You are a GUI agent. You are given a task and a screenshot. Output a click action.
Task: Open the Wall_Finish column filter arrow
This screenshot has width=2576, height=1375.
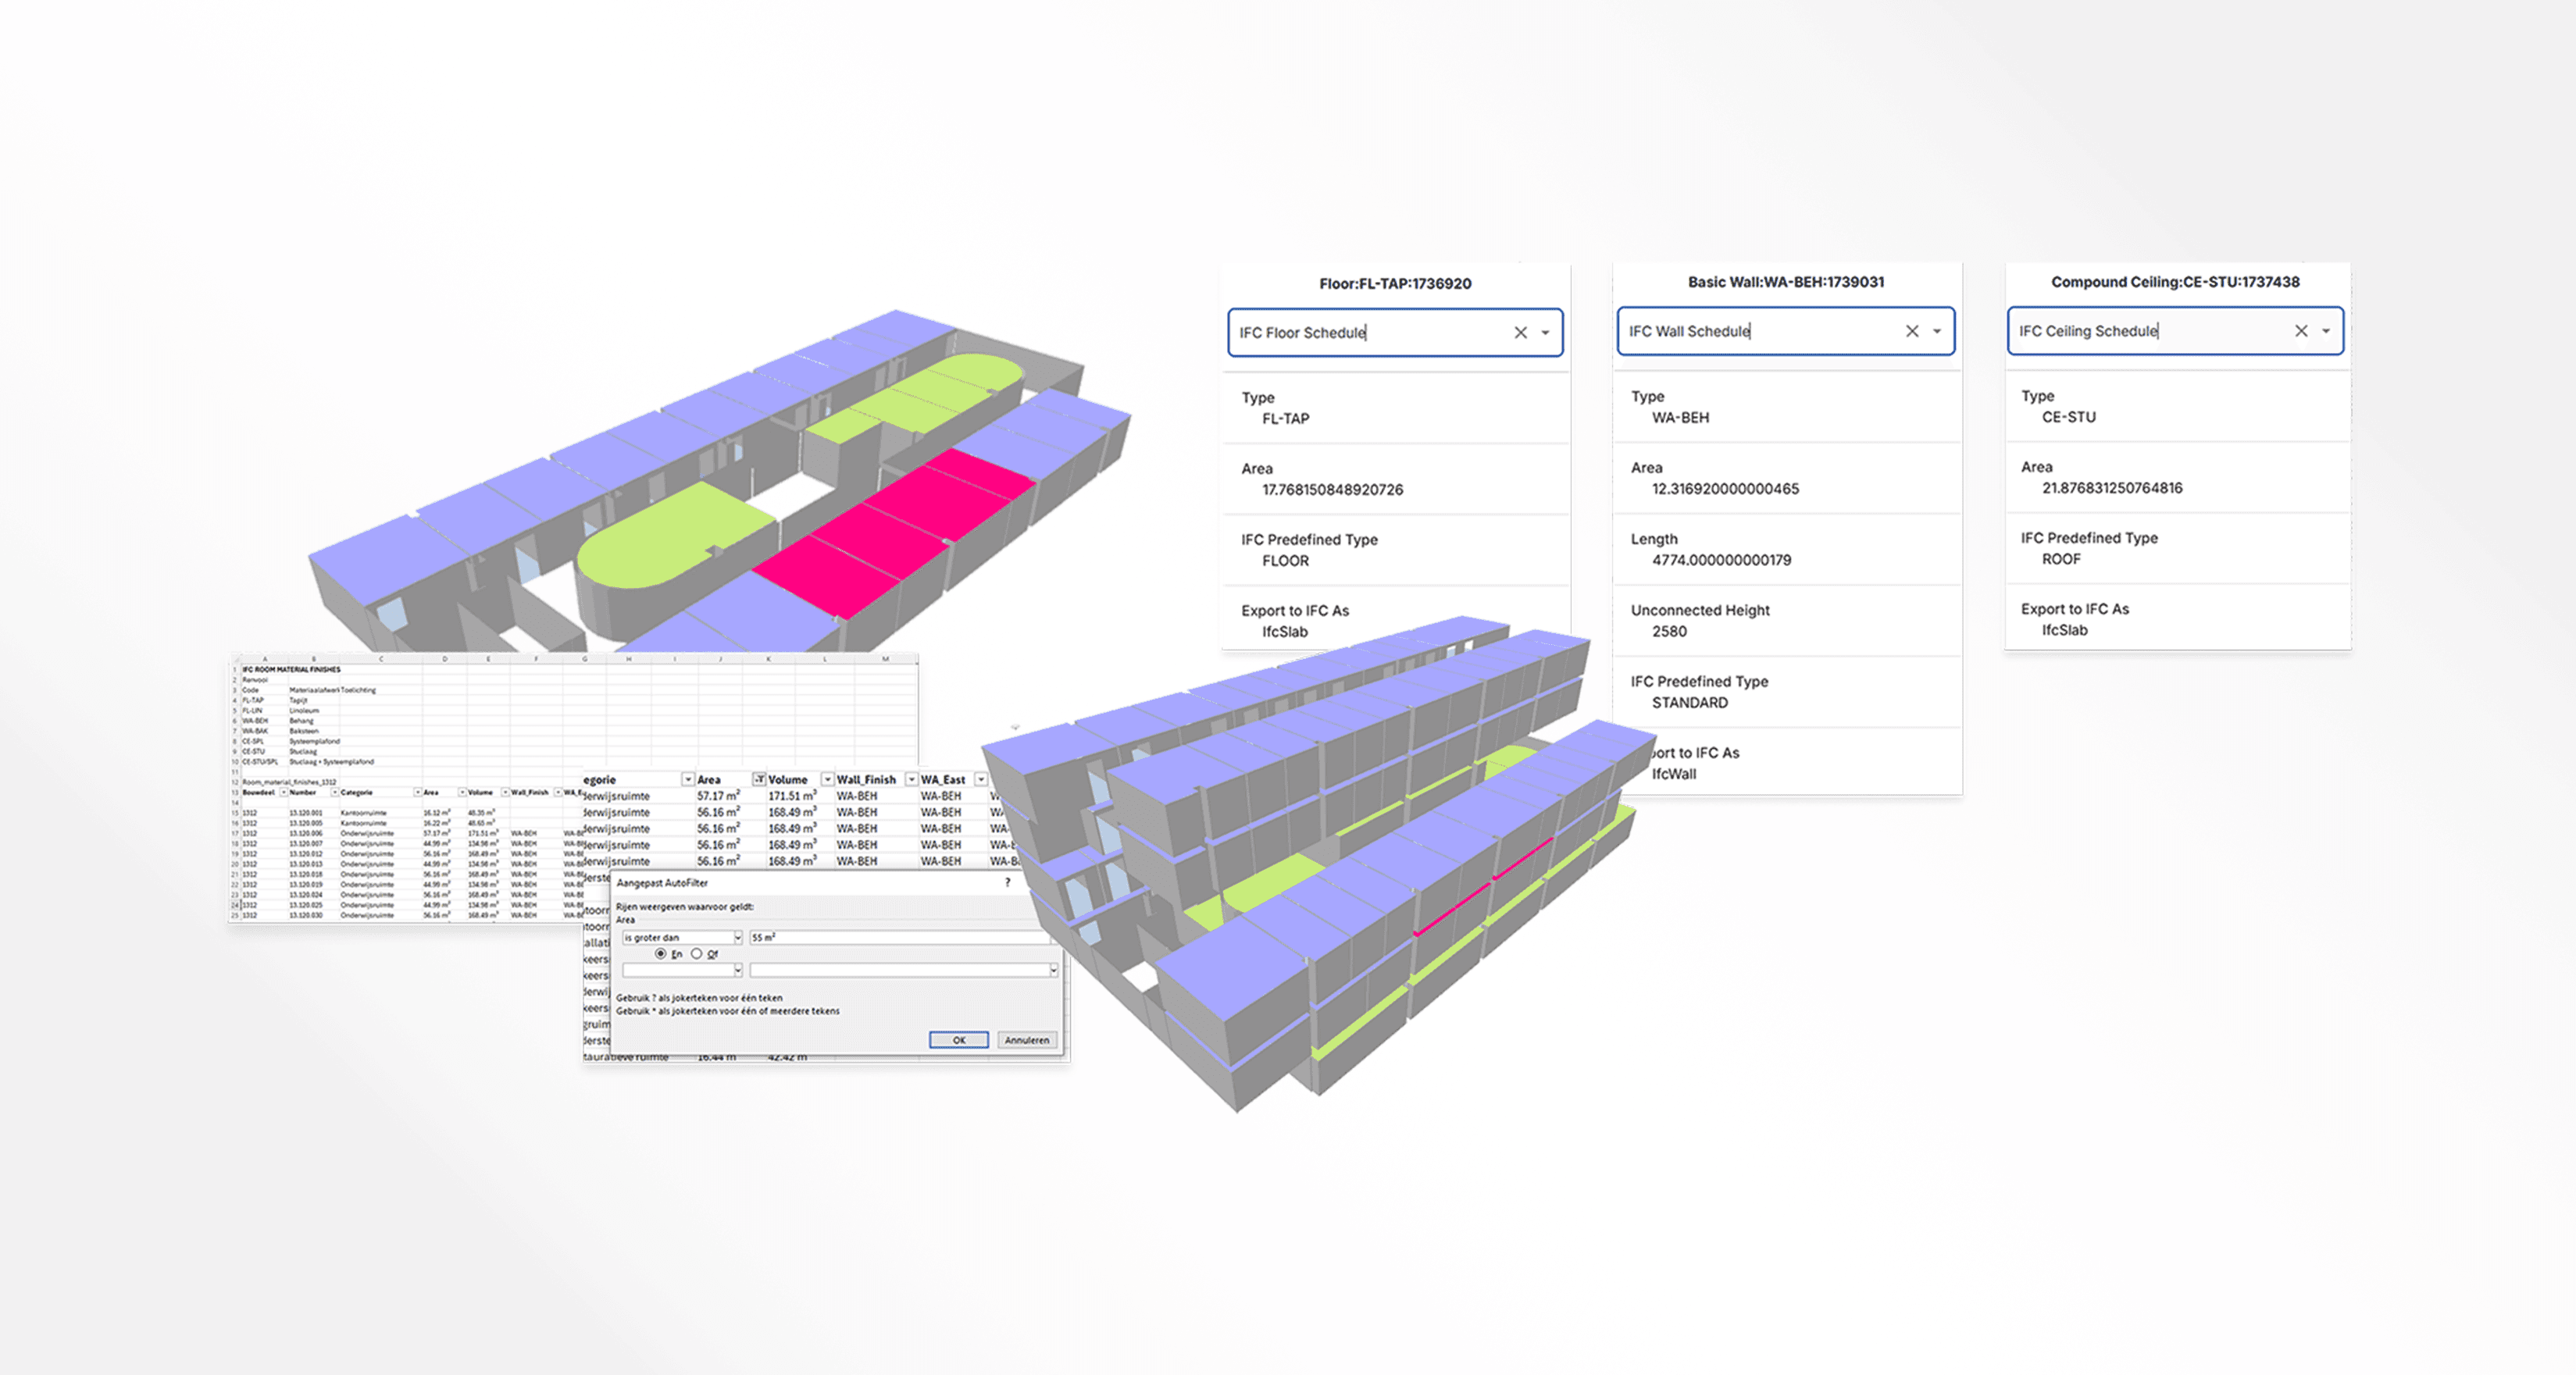pos(911,780)
